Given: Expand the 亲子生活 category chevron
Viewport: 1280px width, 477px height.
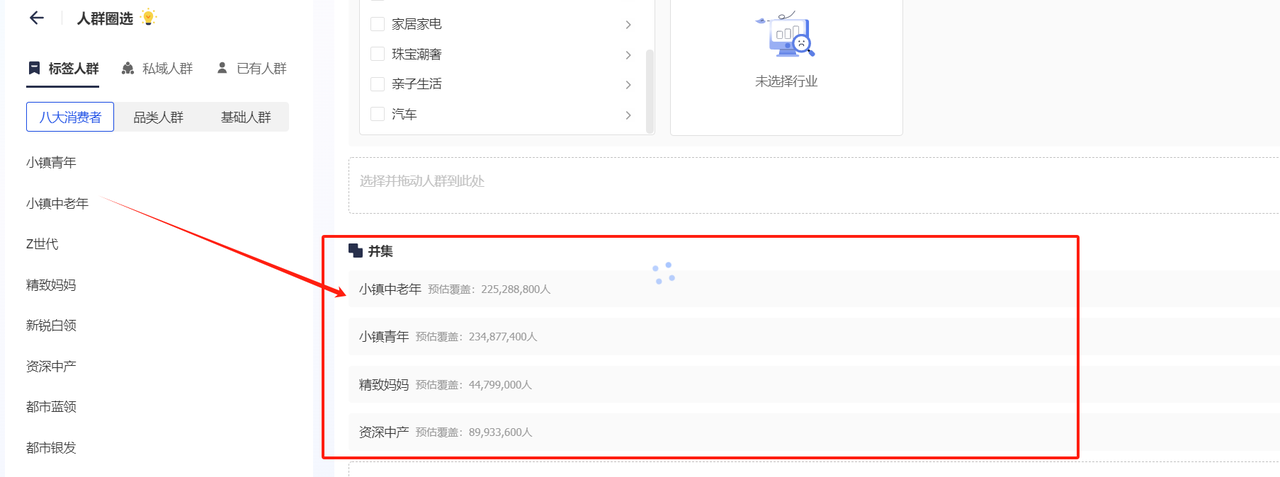Looking at the screenshot, I should 628,84.
